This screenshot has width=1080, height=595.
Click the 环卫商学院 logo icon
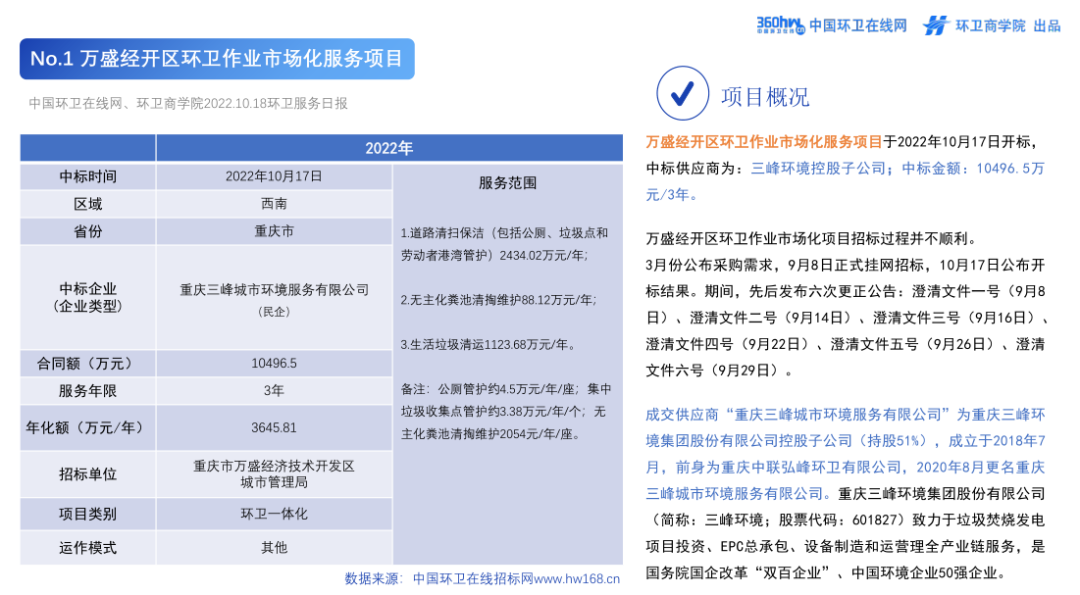(x=935, y=25)
